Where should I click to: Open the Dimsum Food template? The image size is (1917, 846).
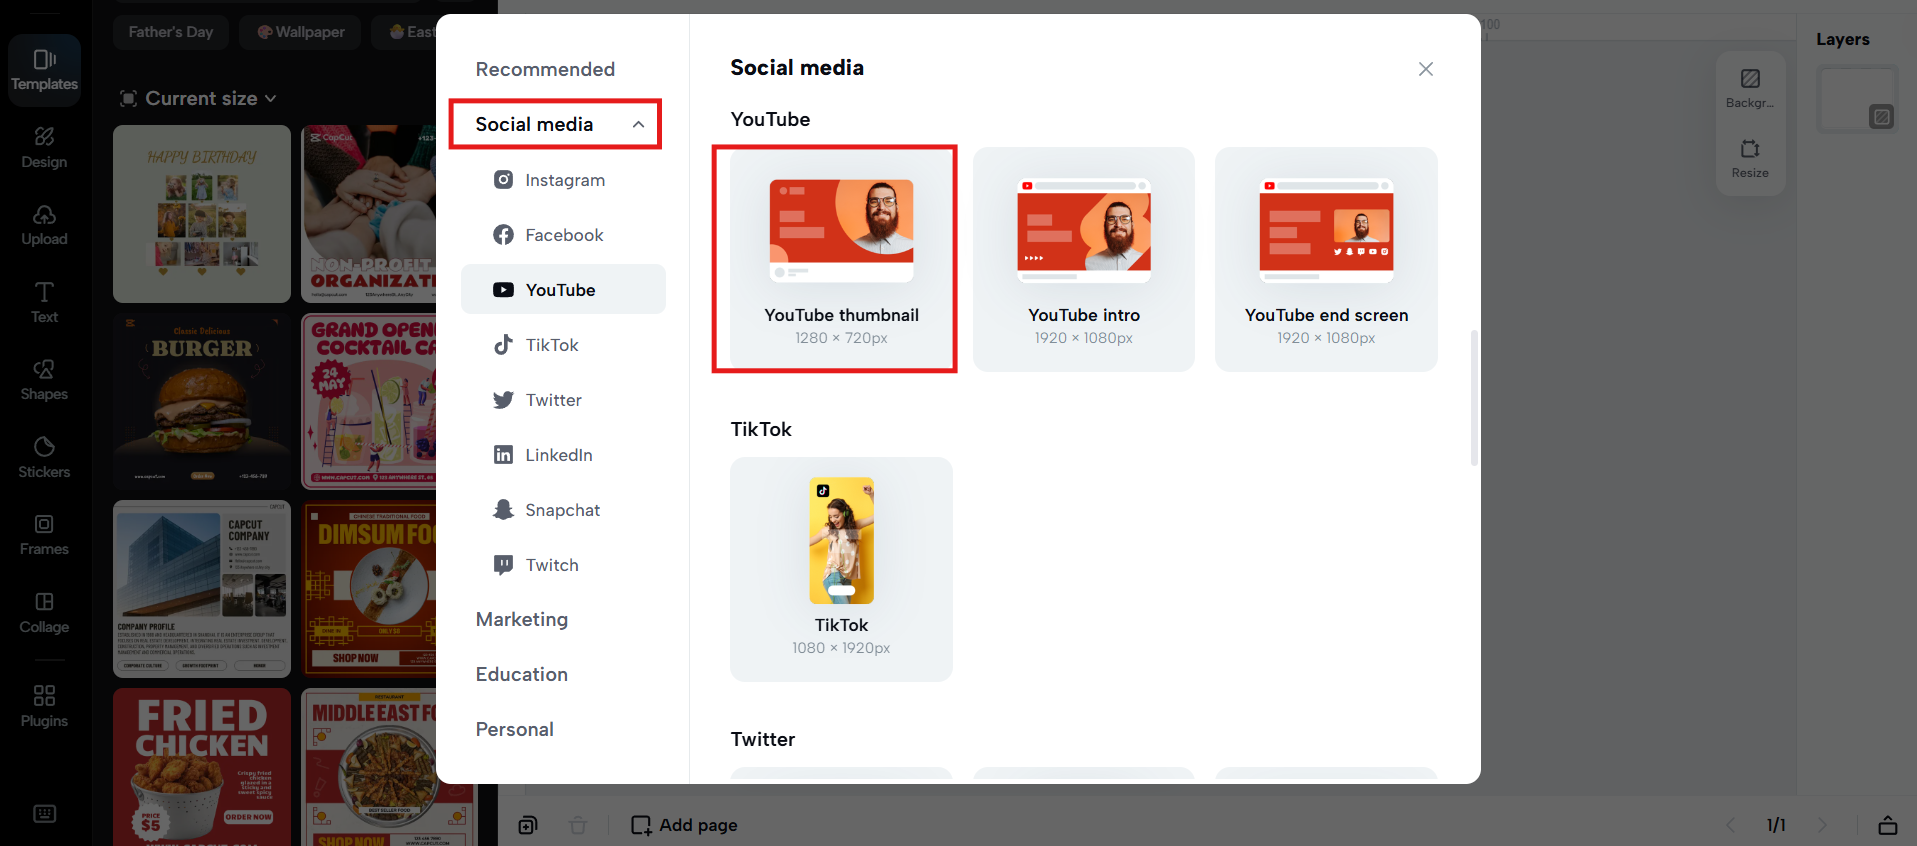[x=369, y=589]
